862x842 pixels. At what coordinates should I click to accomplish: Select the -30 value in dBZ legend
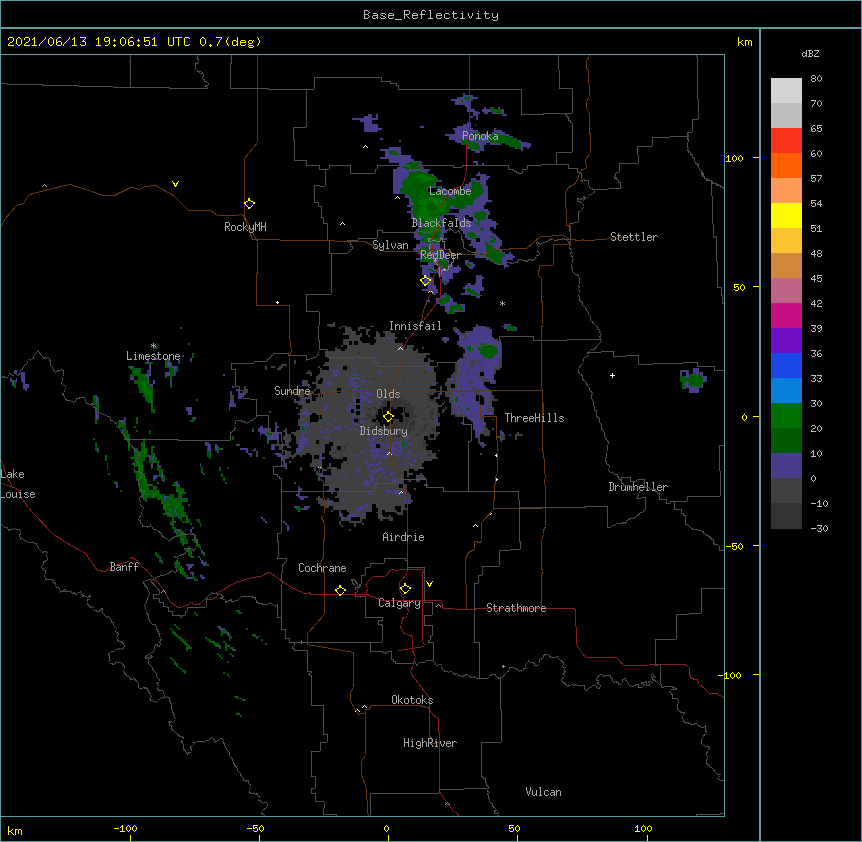819,529
